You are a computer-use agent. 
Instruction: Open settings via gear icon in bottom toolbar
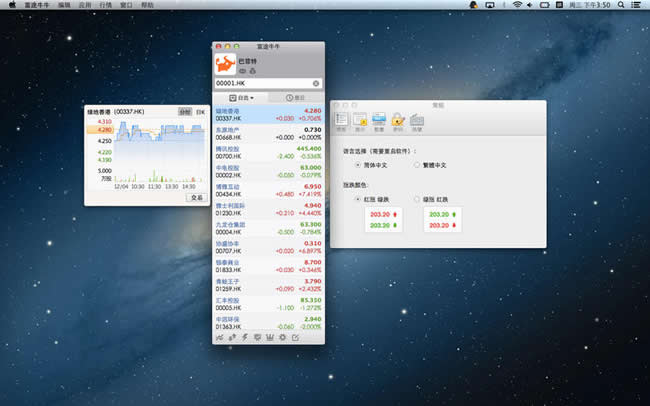pyautogui.click(x=283, y=338)
